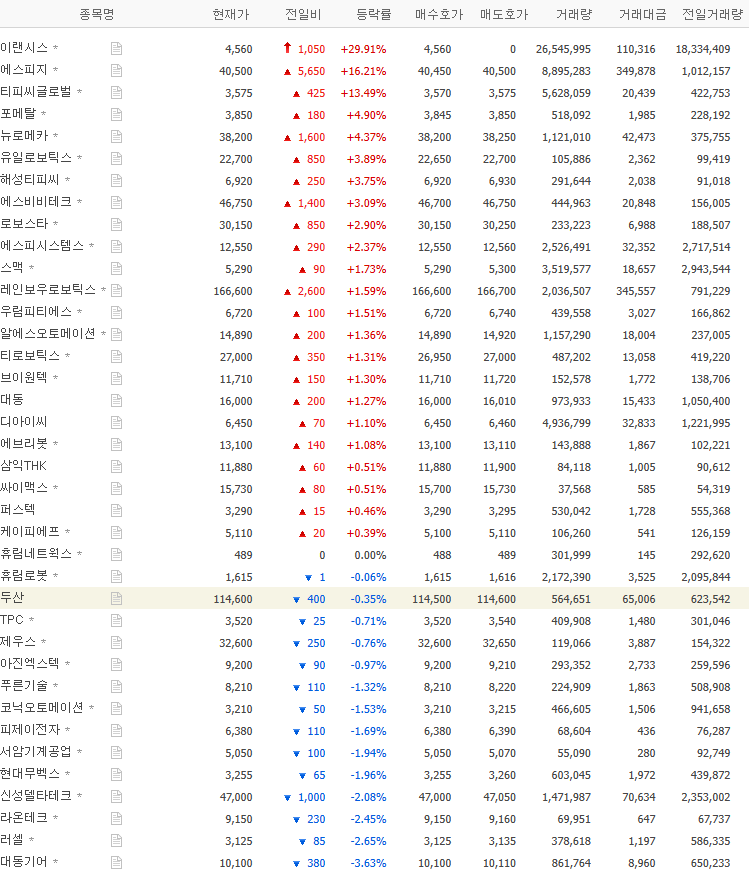
Task: Open the document icon for 대동기어
Action: pyautogui.click(x=116, y=862)
